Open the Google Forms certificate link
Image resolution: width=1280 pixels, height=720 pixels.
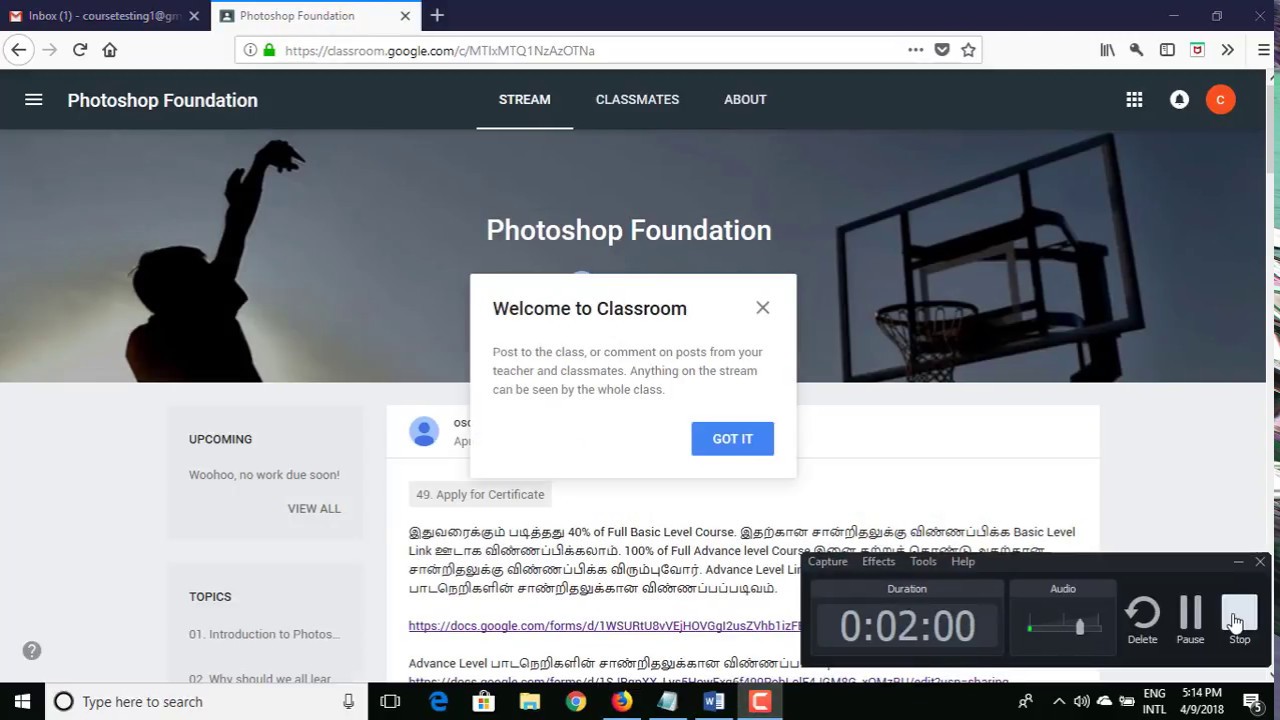(x=604, y=626)
